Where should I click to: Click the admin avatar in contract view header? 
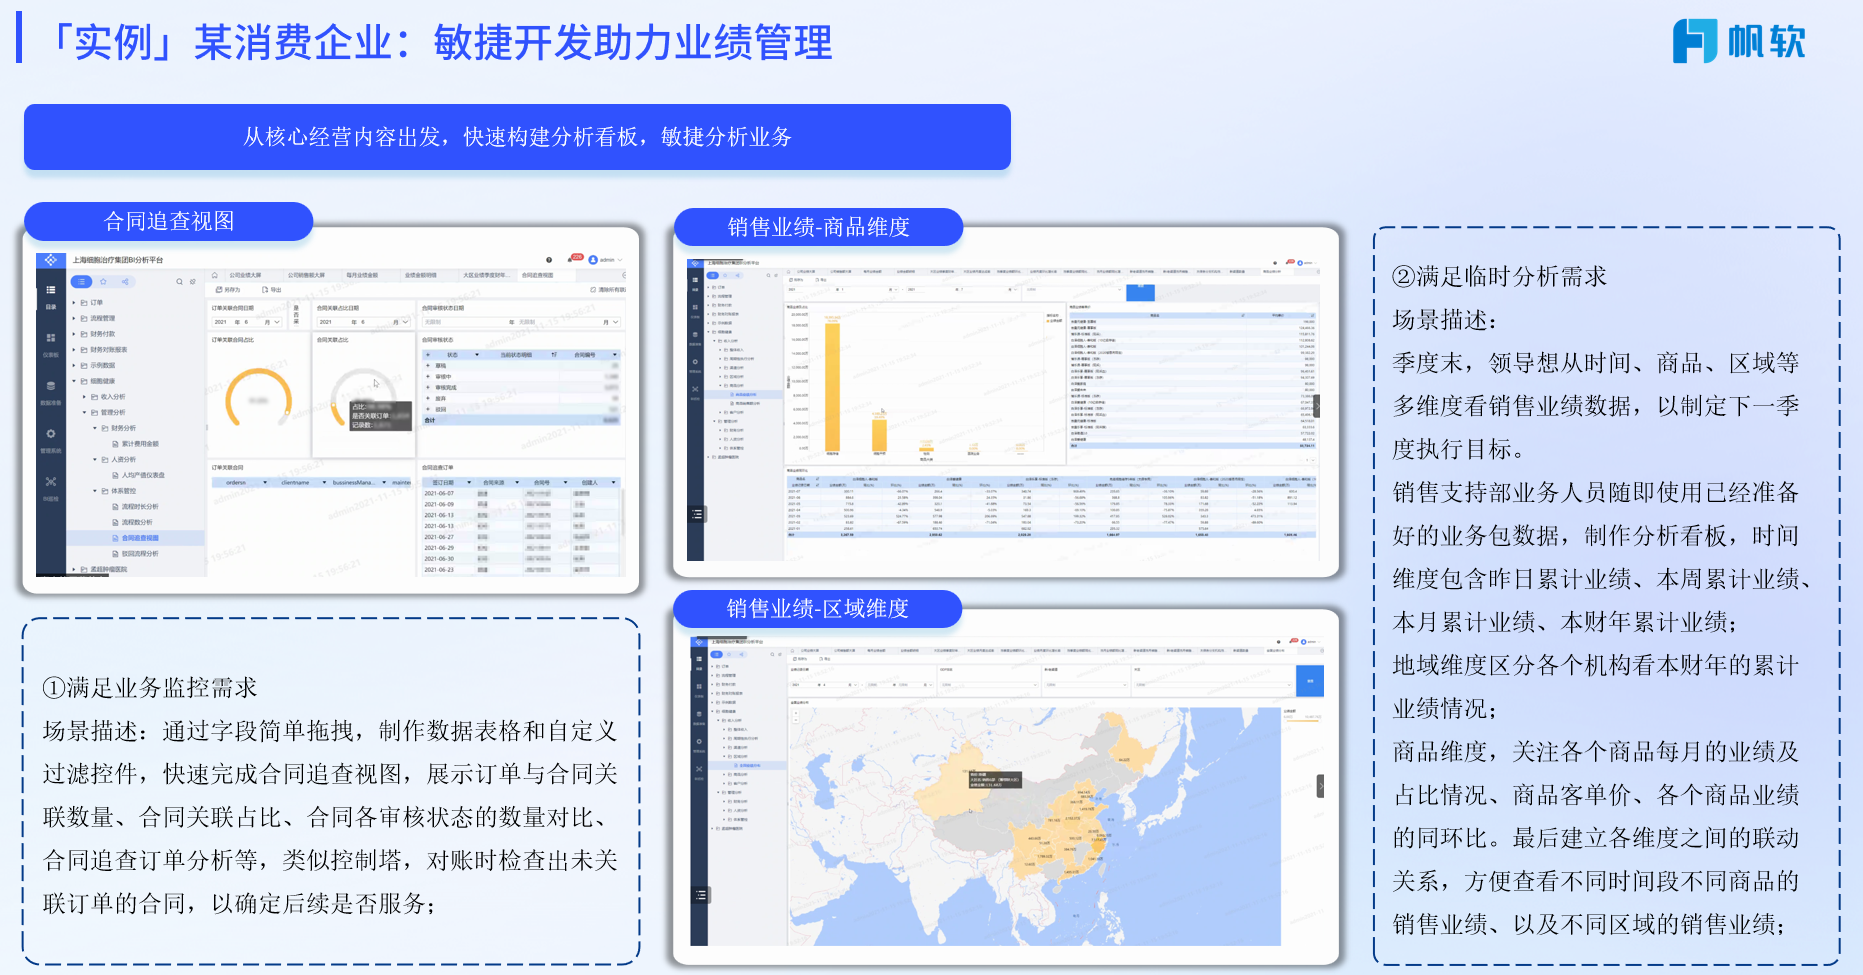[593, 260]
